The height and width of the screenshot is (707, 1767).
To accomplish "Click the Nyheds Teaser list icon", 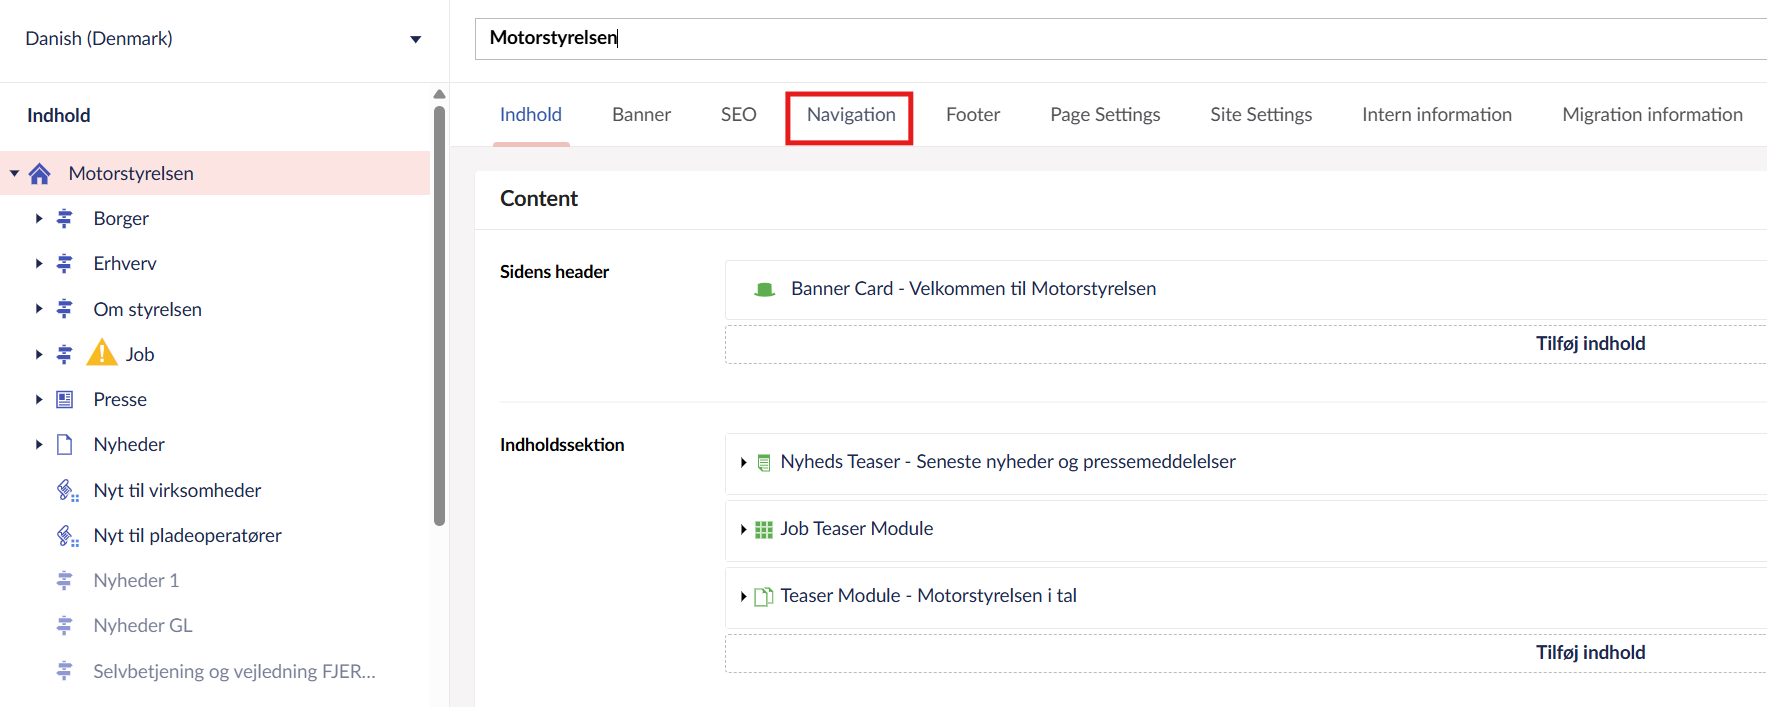I will (x=764, y=462).
